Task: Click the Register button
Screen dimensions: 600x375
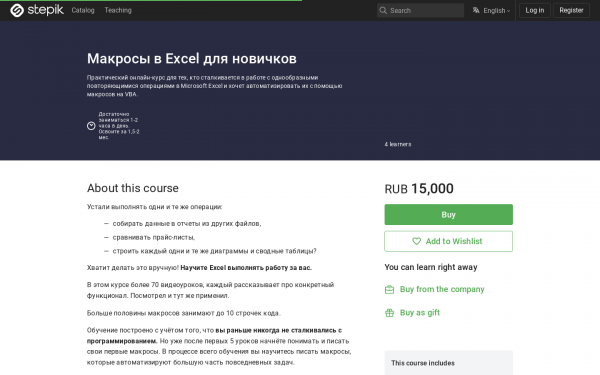Action: point(571,10)
